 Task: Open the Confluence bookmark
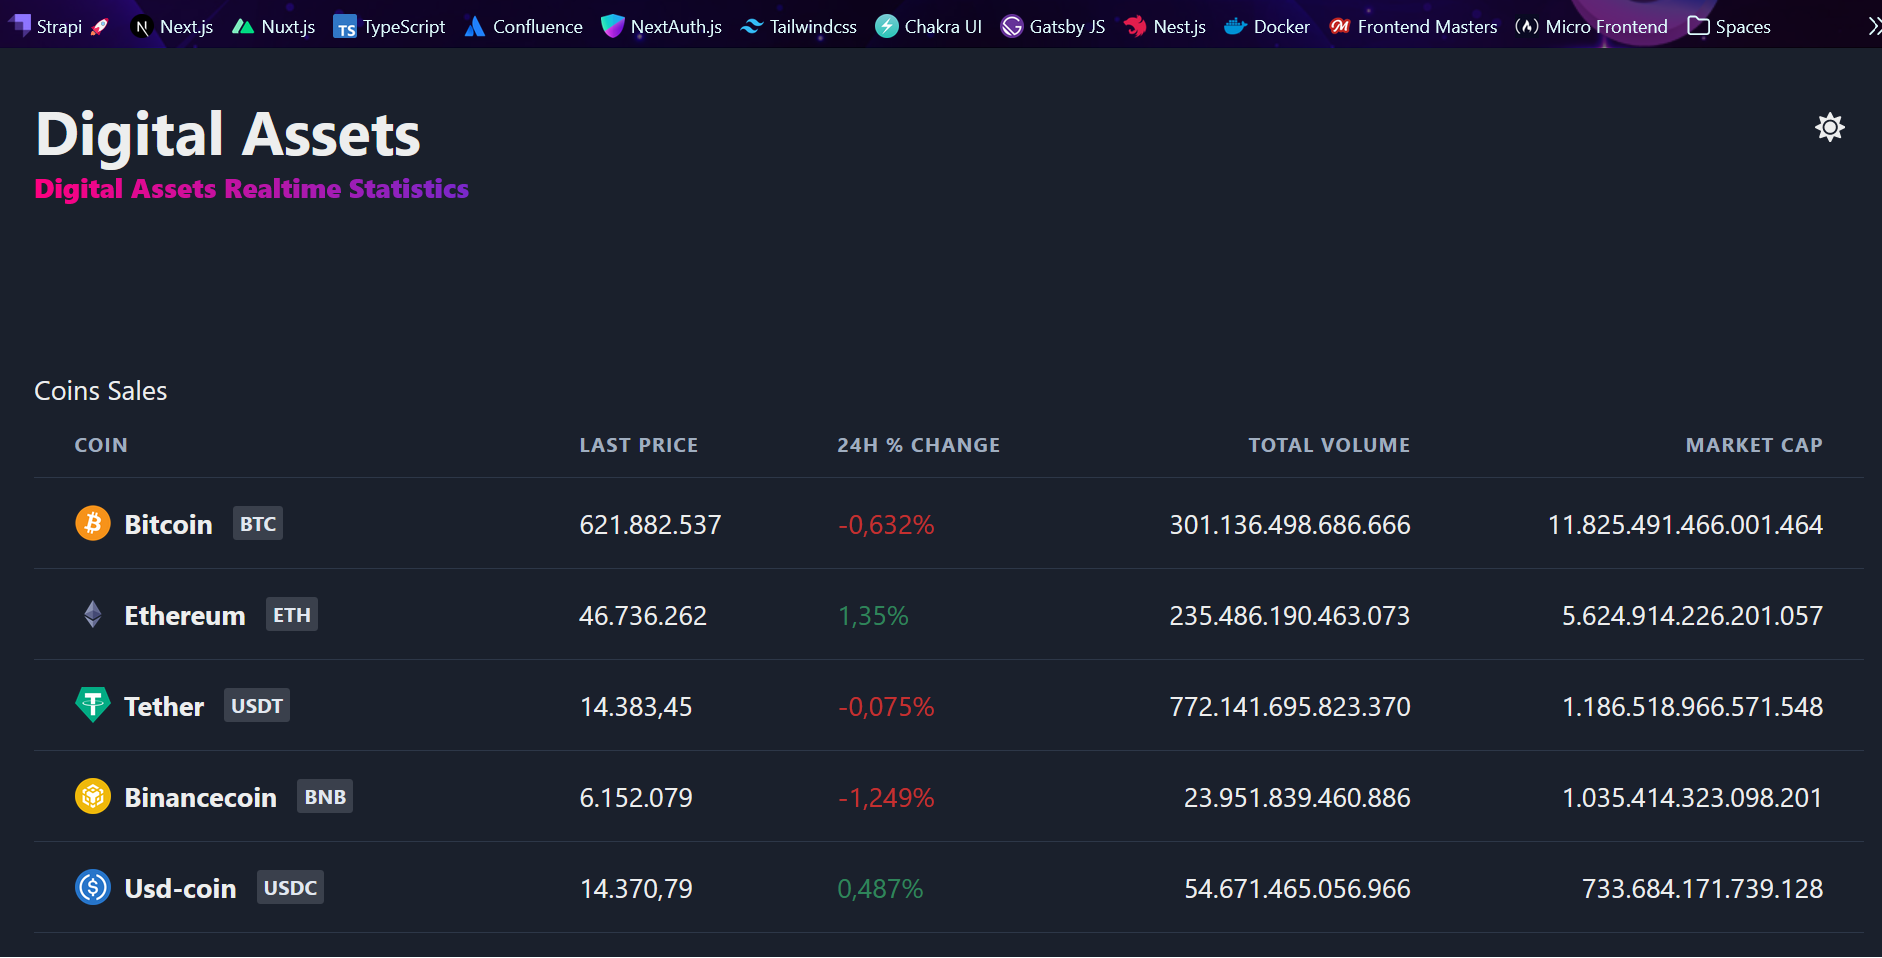523,26
